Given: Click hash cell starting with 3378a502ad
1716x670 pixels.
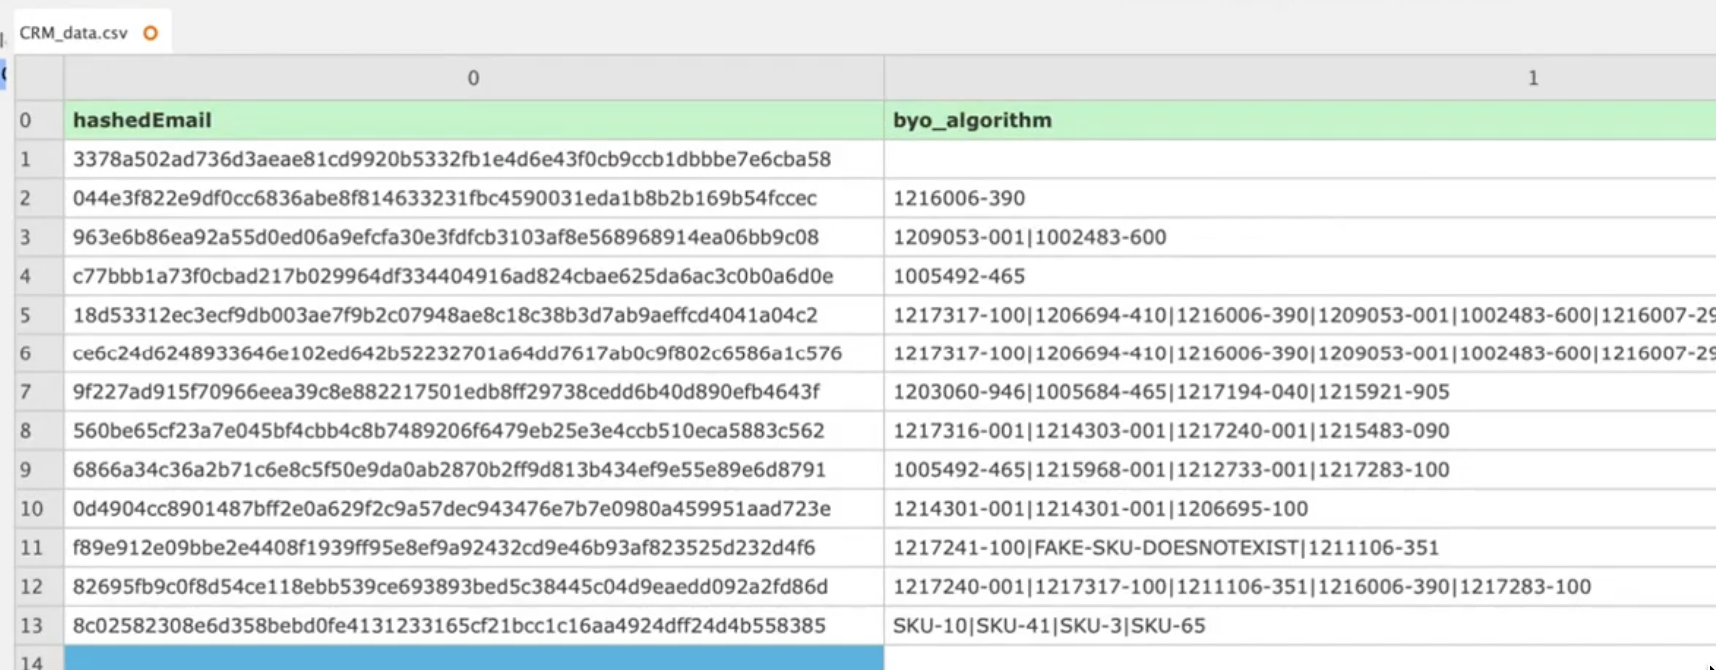Looking at the screenshot, I should coord(474,159).
